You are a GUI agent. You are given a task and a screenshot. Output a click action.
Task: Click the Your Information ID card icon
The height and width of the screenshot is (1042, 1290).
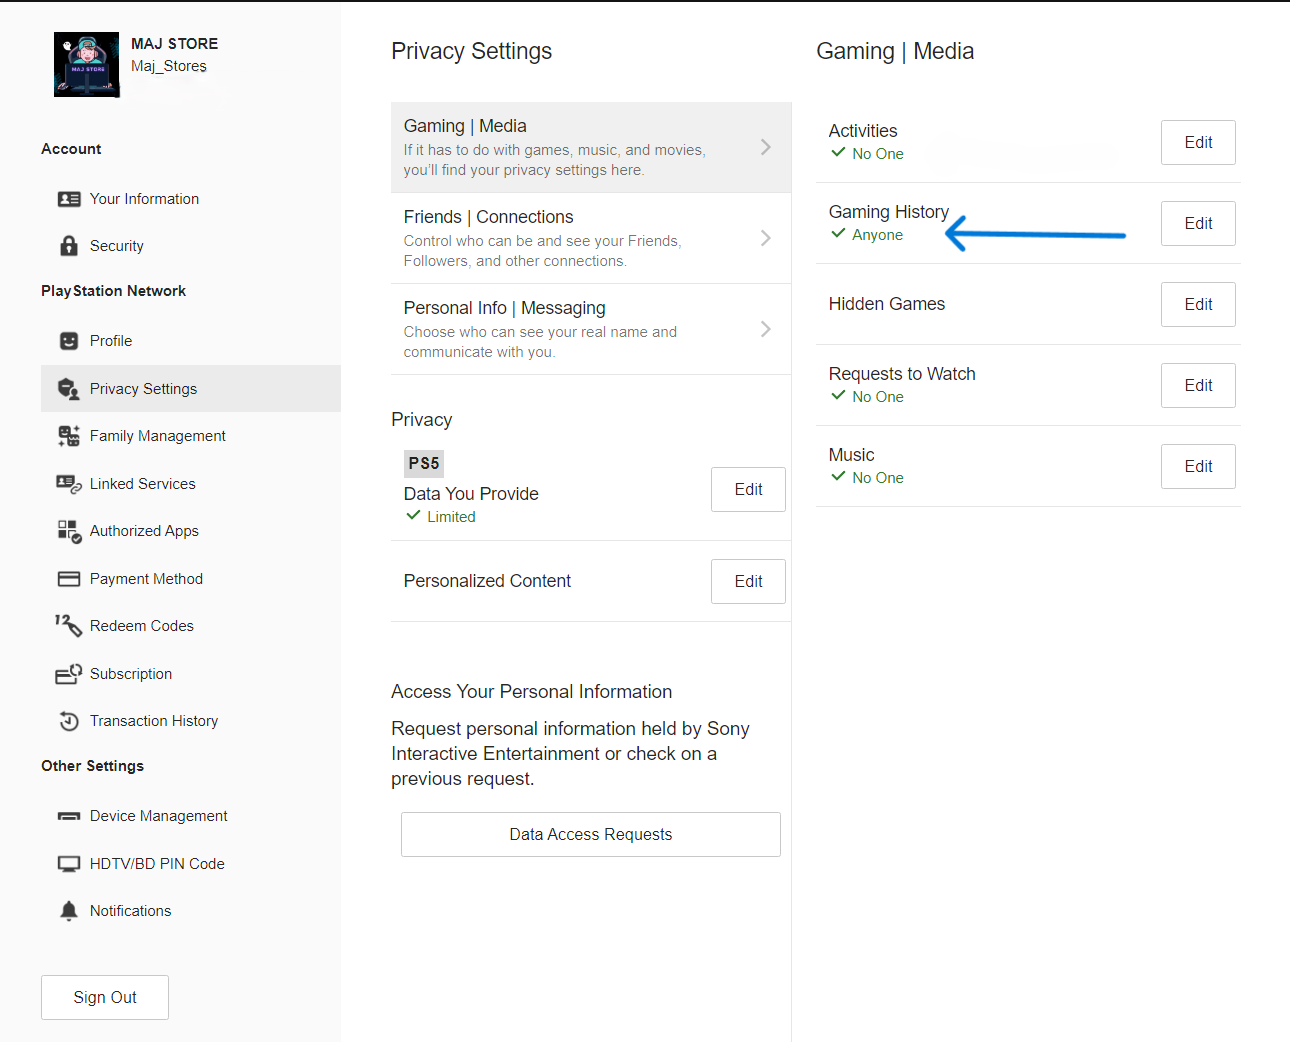(69, 199)
